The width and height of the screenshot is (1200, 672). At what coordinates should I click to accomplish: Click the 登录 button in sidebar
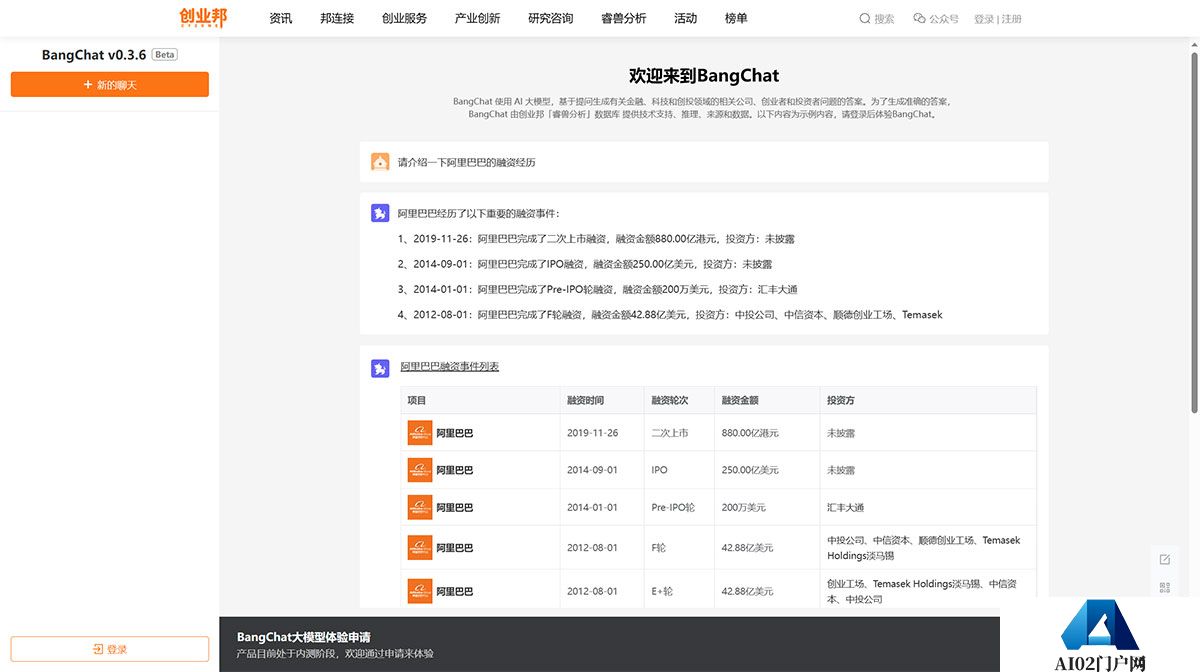pyautogui.click(x=110, y=649)
